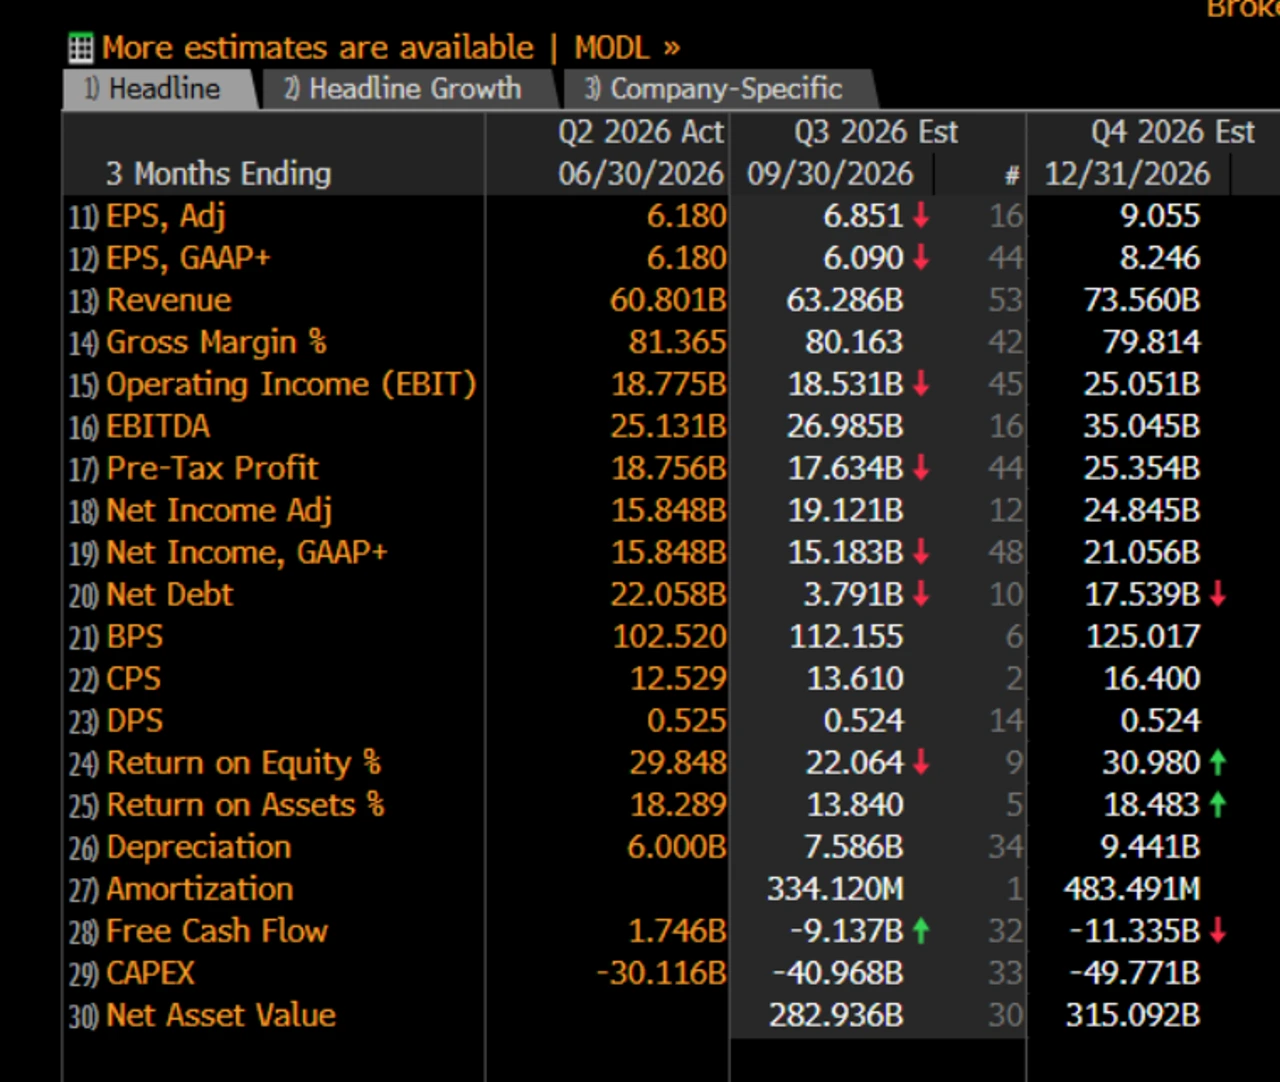Image resolution: width=1280 pixels, height=1082 pixels.
Task: Click the 63.286B revenue estimate cell
Action: (x=845, y=300)
